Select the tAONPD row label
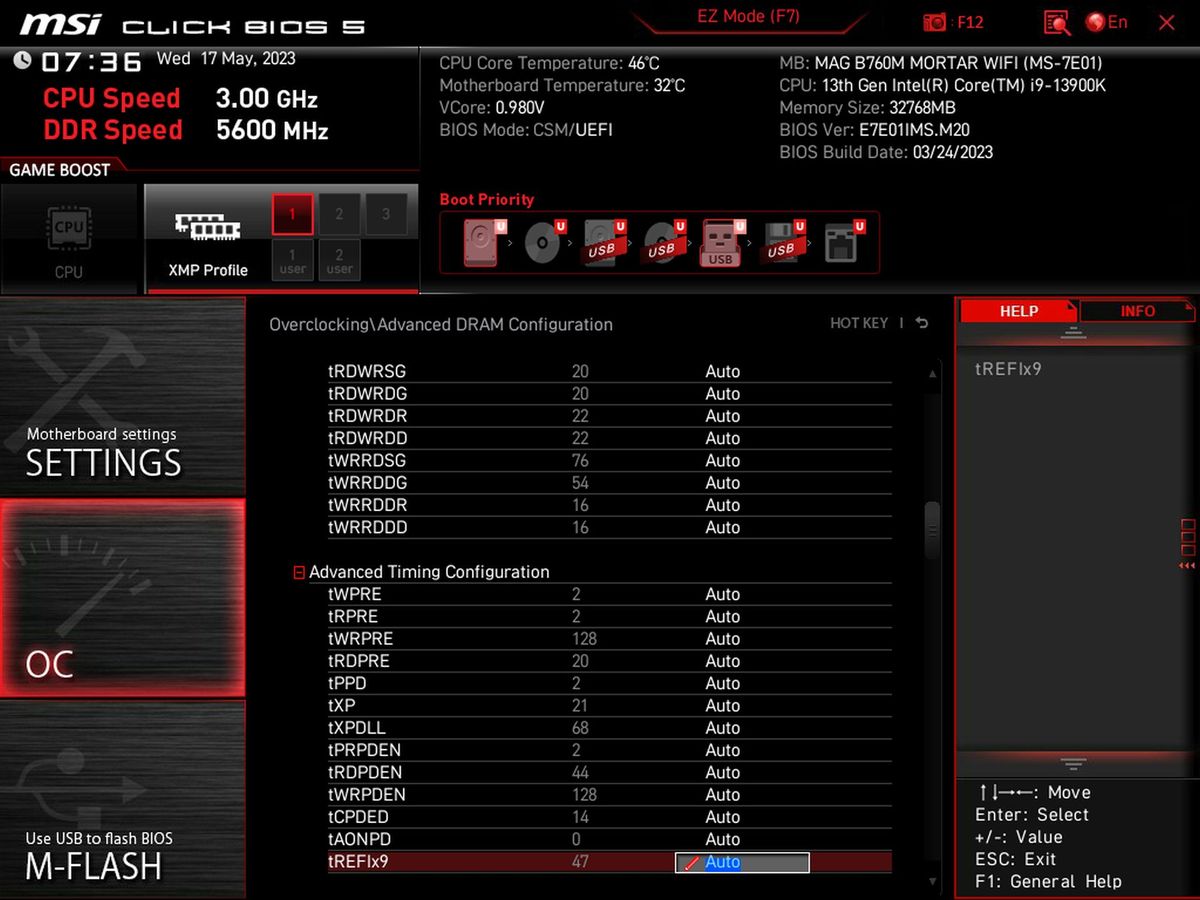The width and height of the screenshot is (1200, 900). tap(359, 839)
